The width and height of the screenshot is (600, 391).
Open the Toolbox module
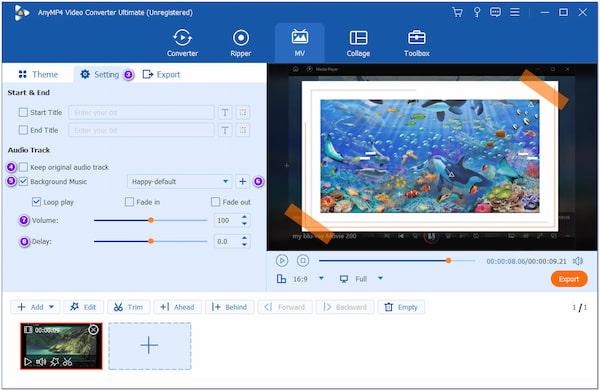point(416,43)
